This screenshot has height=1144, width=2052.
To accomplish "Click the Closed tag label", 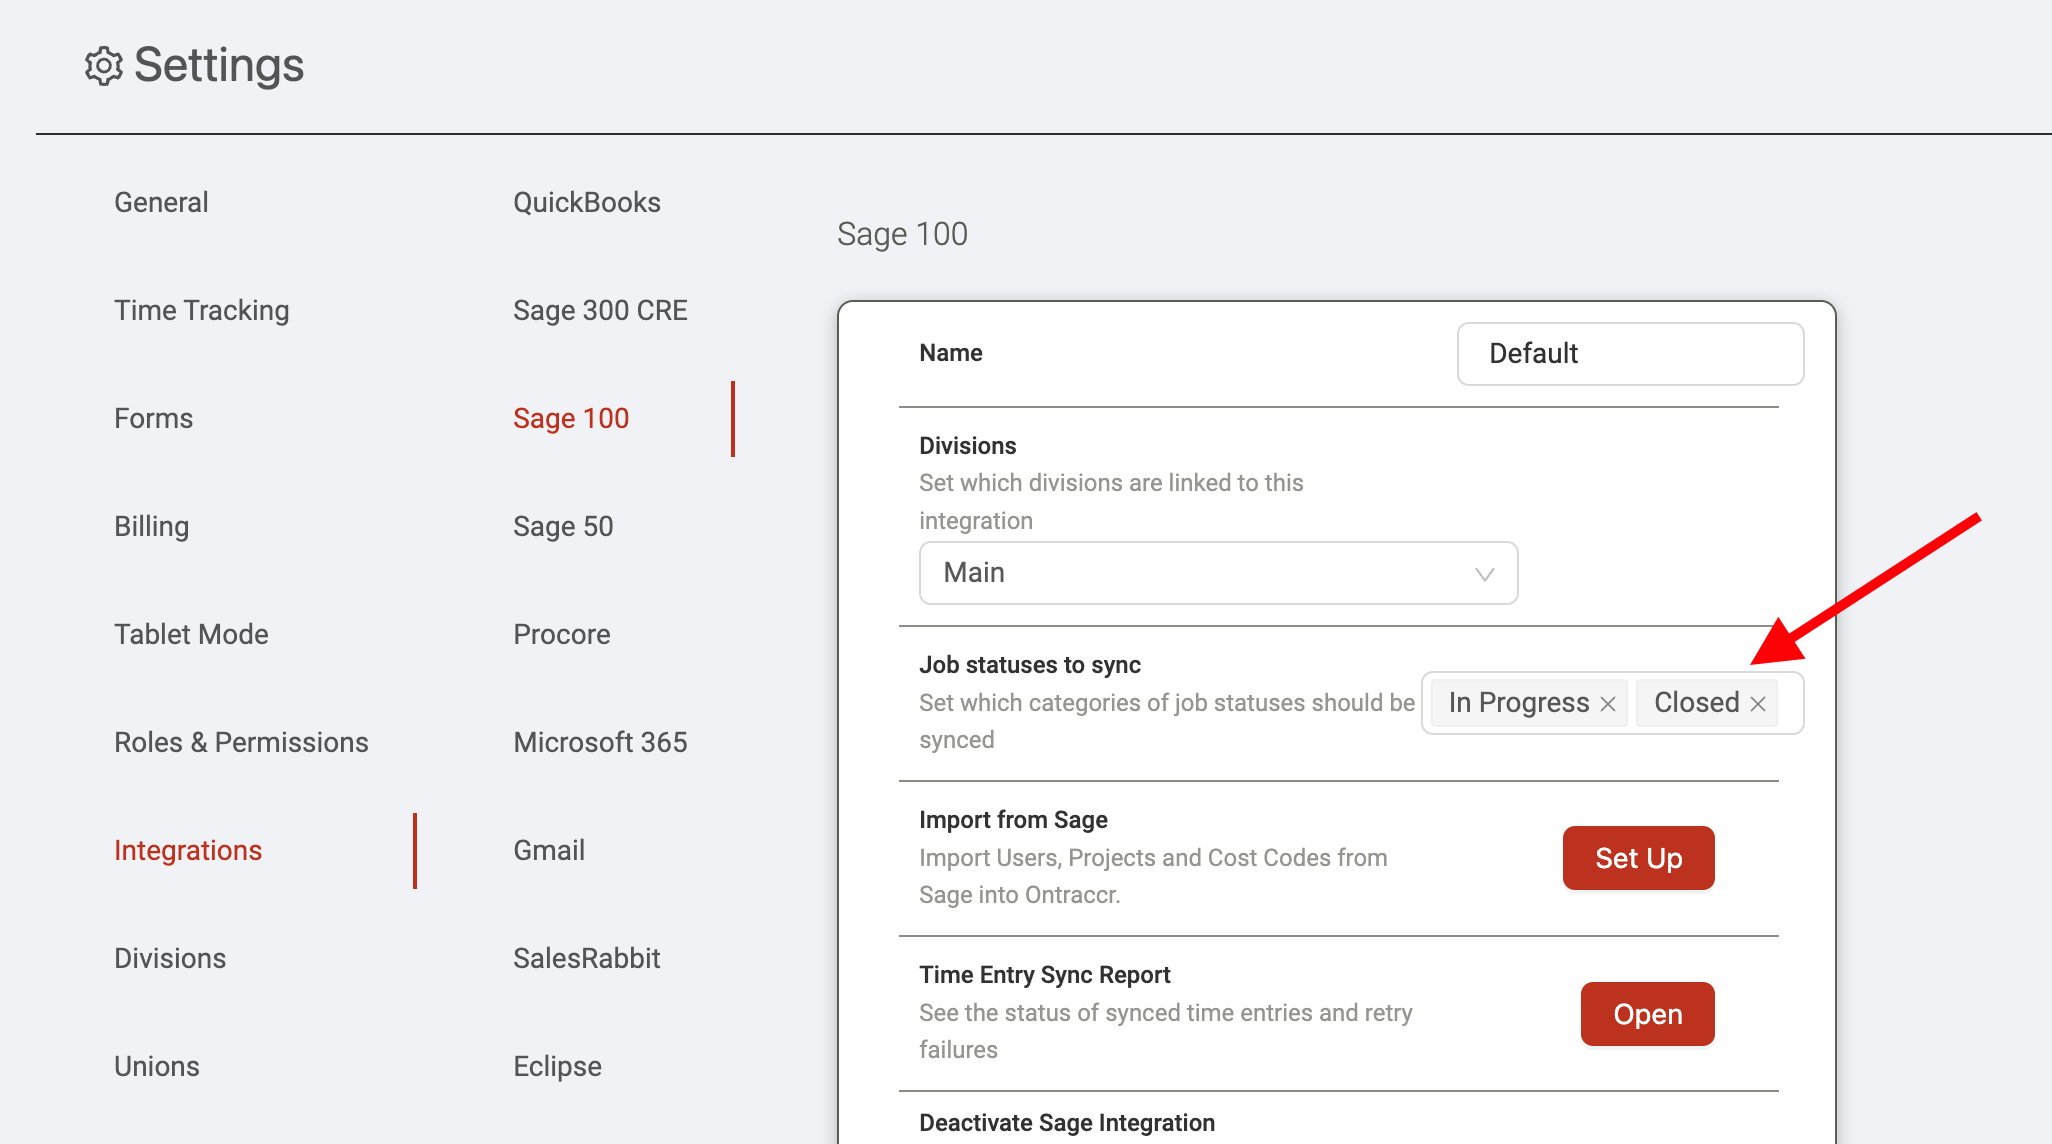I will 1697,703.
